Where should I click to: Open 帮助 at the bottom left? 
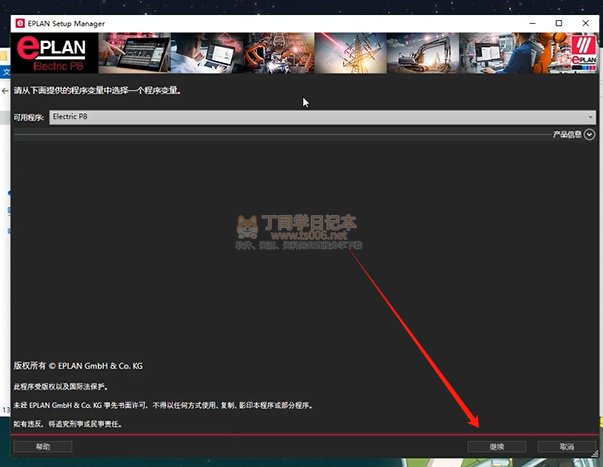point(43,447)
